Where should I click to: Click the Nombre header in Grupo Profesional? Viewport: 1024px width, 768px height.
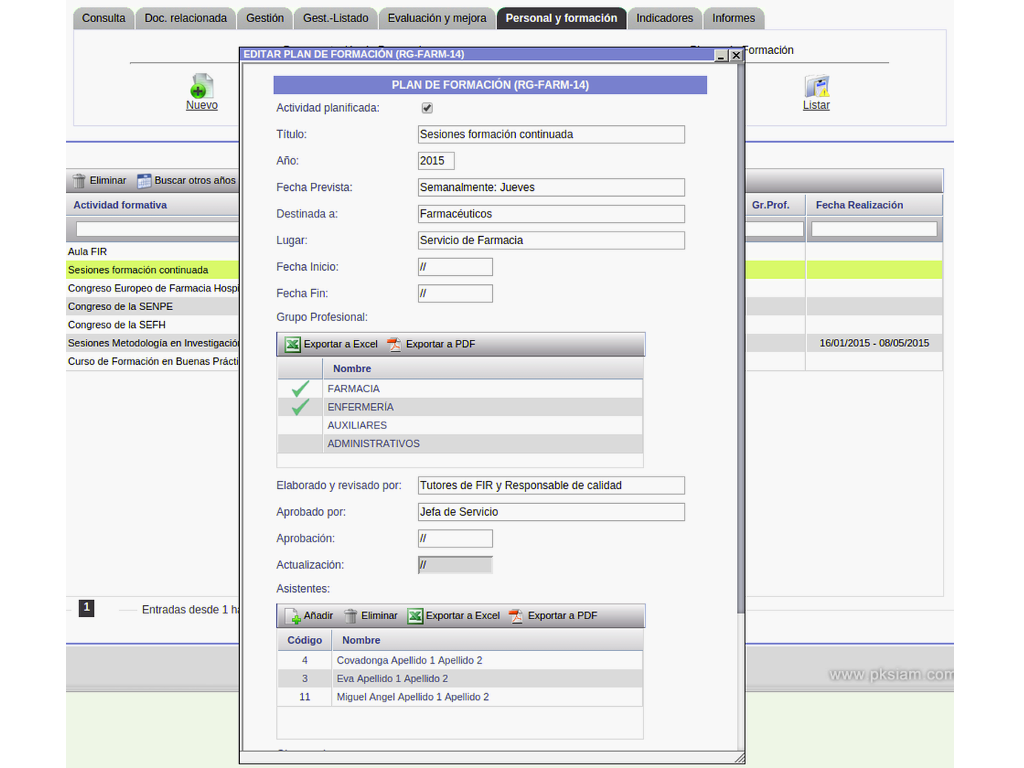[x=352, y=368]
